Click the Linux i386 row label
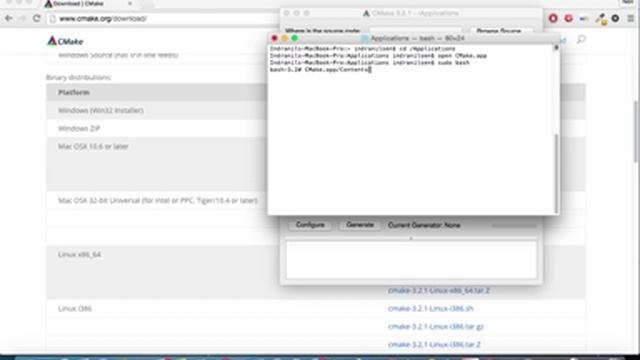 point(75,309)
